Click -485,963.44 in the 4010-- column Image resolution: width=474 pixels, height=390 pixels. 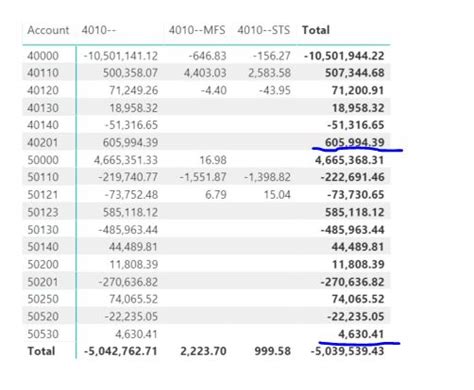128,230
